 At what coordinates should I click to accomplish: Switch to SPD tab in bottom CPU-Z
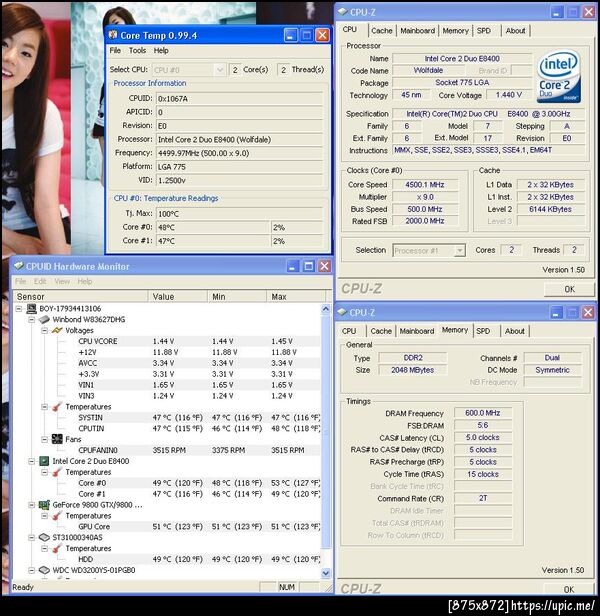[483, 331]
